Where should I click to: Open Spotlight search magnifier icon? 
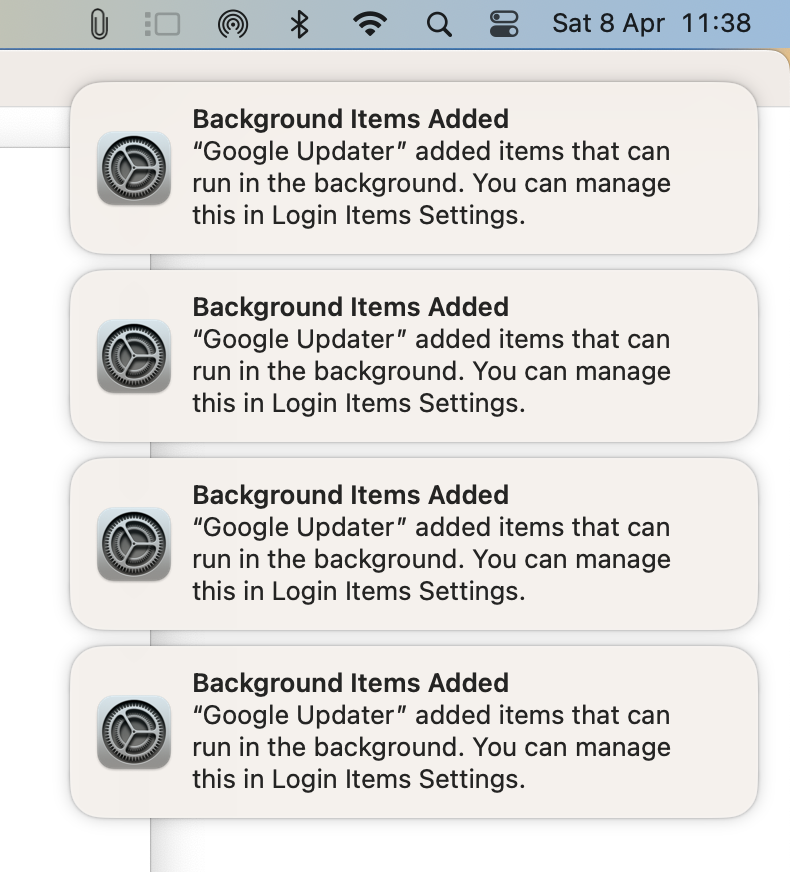click(439, 24)
